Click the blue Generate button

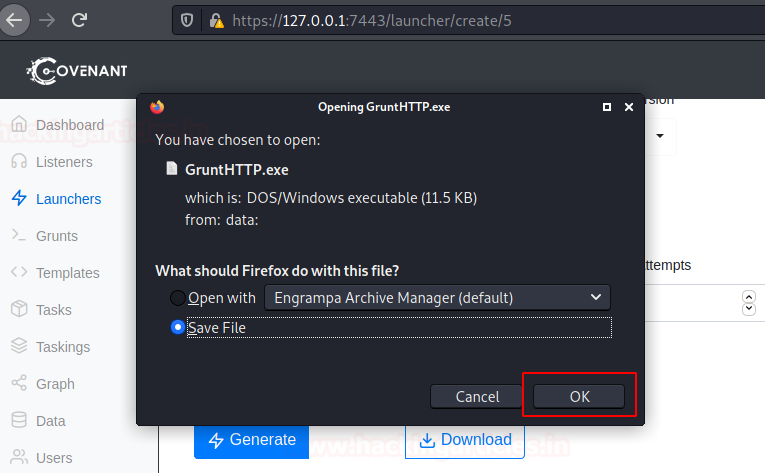pos(251,440)
